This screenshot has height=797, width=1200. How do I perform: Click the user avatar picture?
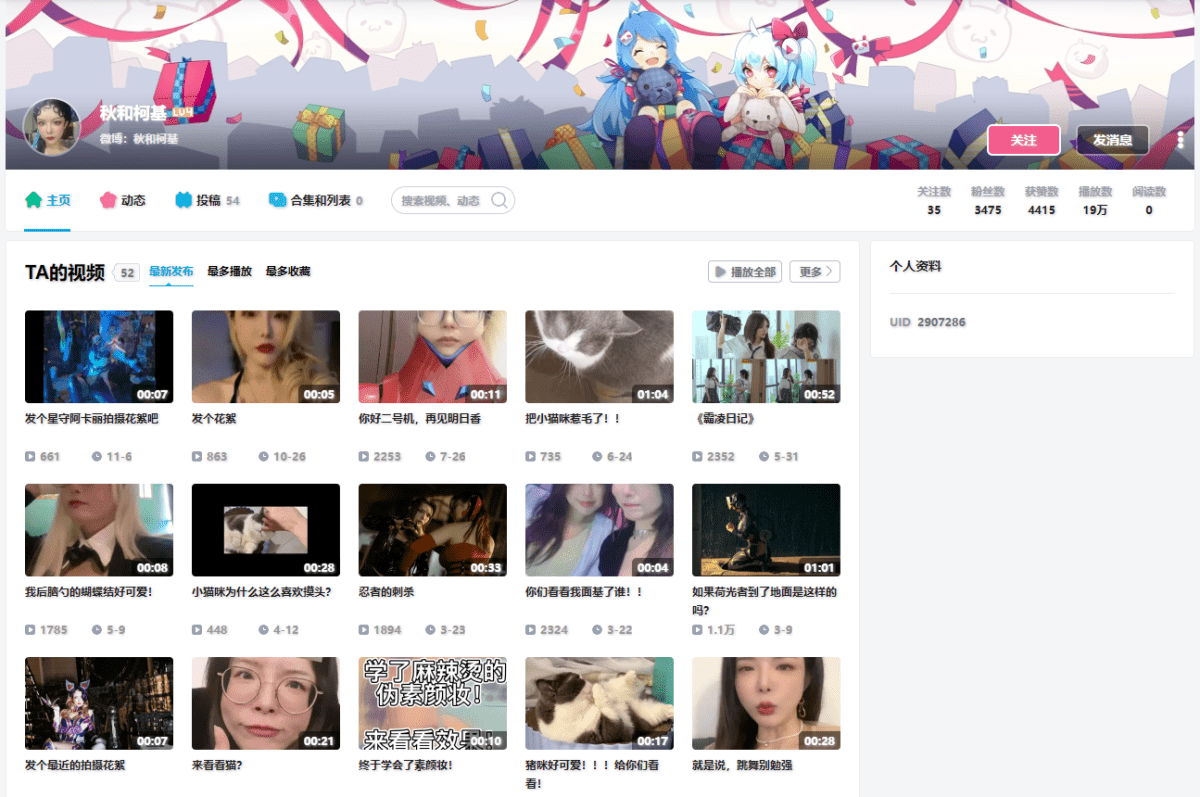click(x=51, y=127)
